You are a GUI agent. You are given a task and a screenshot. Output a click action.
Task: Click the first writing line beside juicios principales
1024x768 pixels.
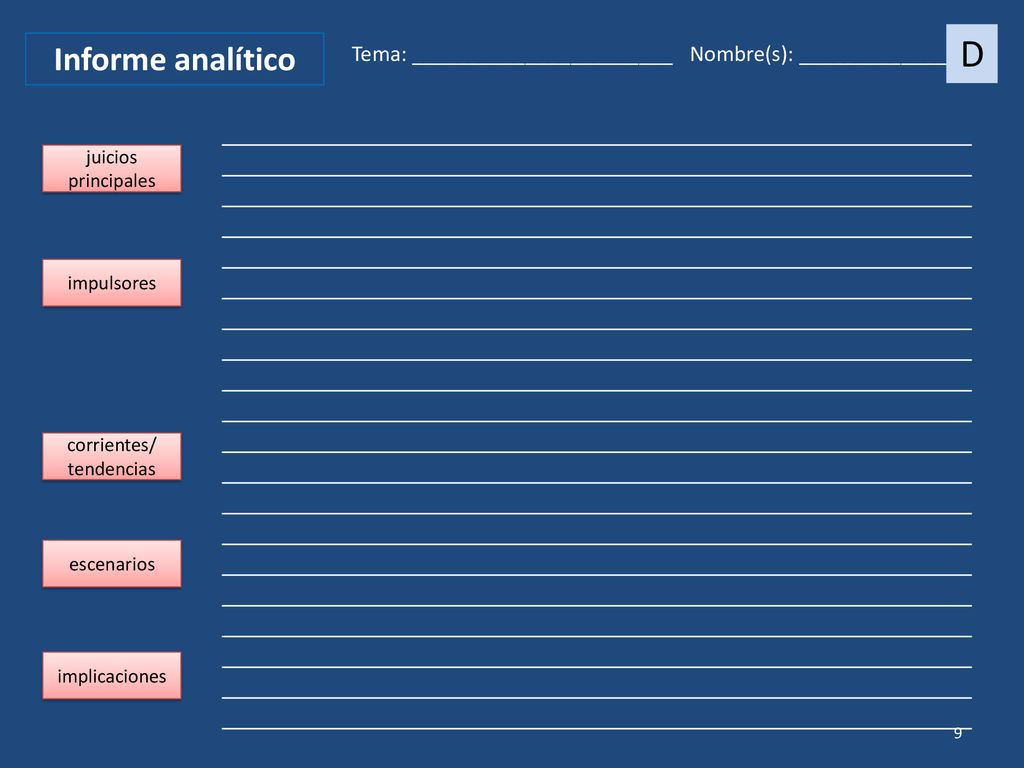point(597,144)
